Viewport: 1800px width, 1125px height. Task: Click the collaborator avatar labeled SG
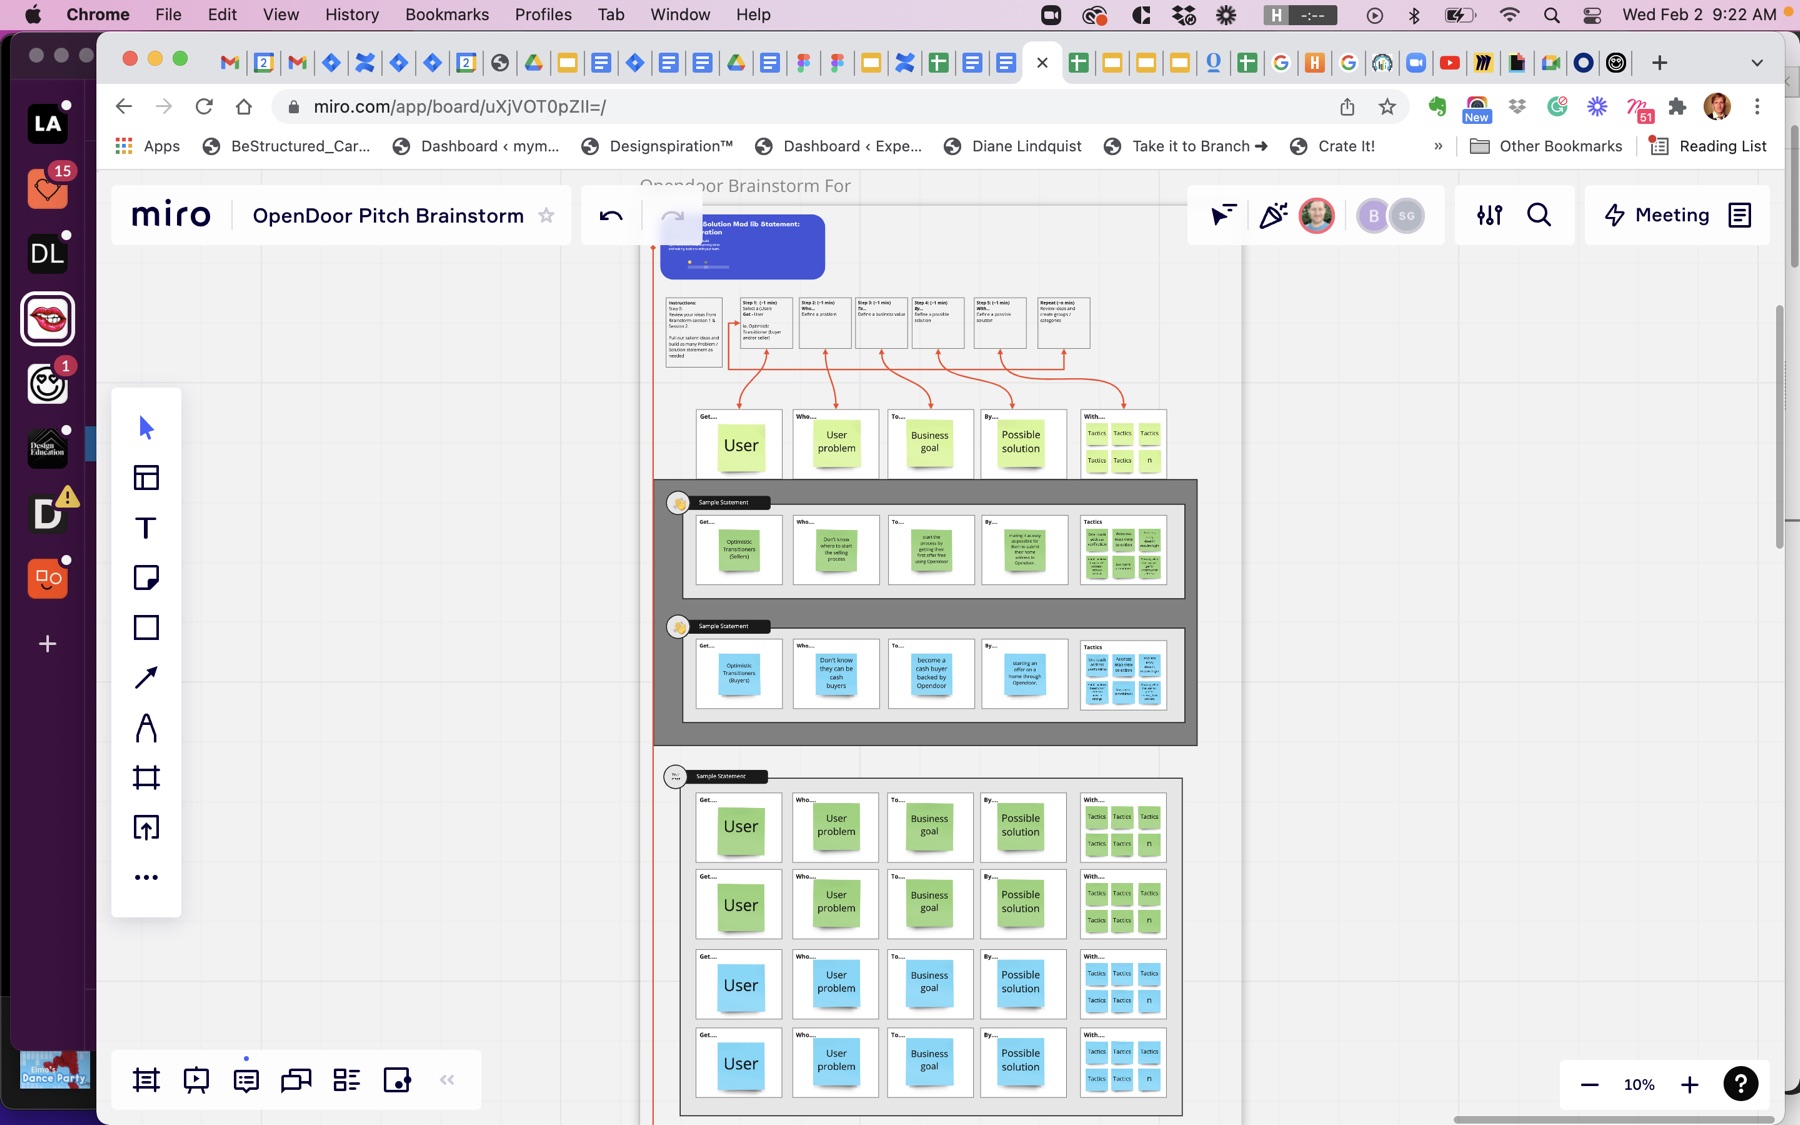[1407, 215]
